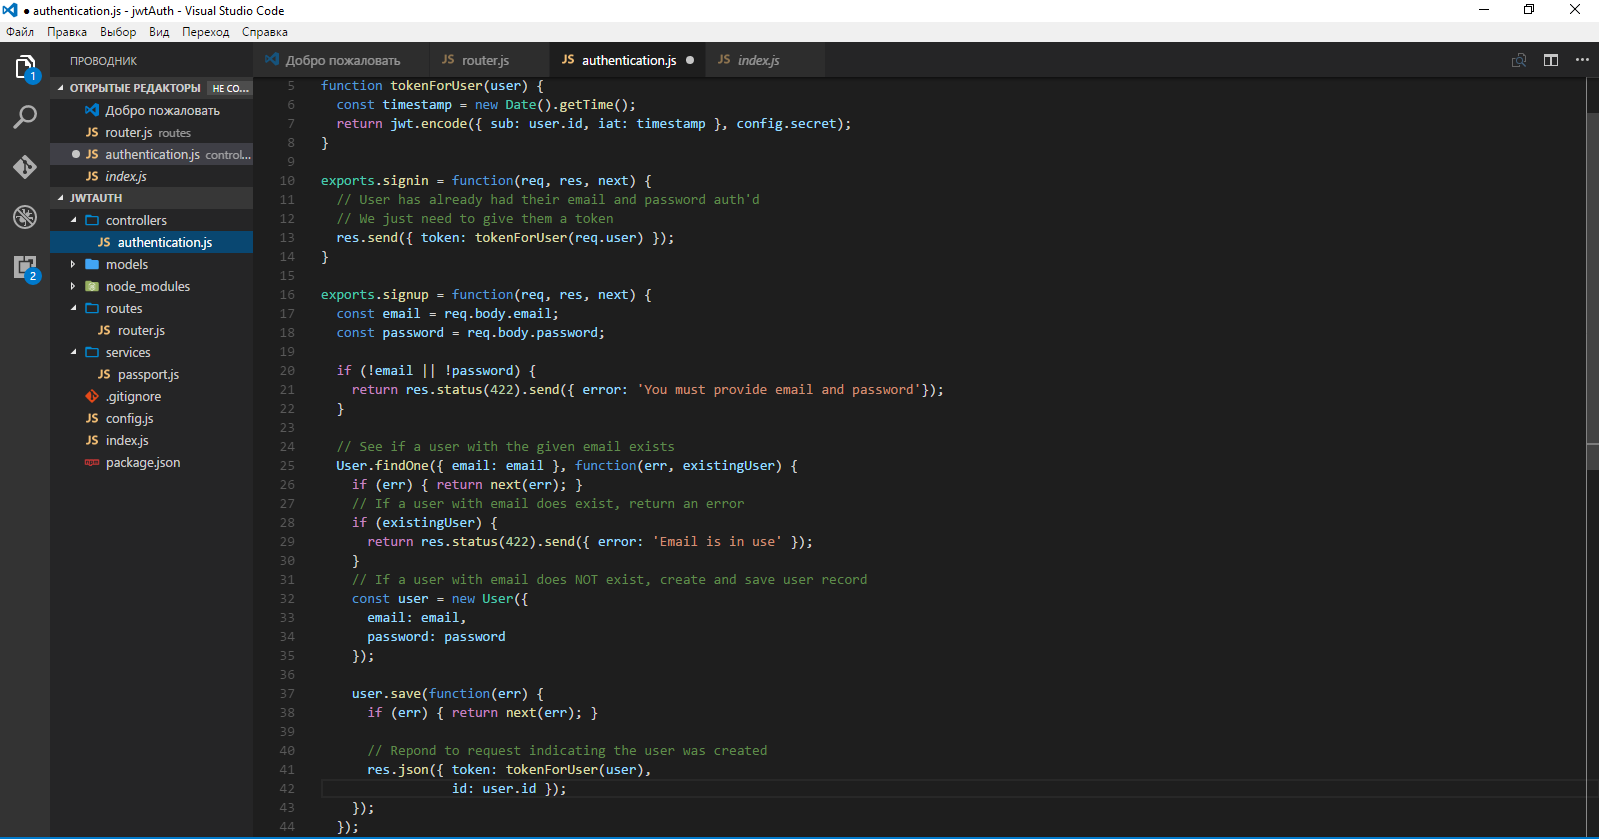Click the npm icon beside package.json
1599x839 pixels.
92,462
